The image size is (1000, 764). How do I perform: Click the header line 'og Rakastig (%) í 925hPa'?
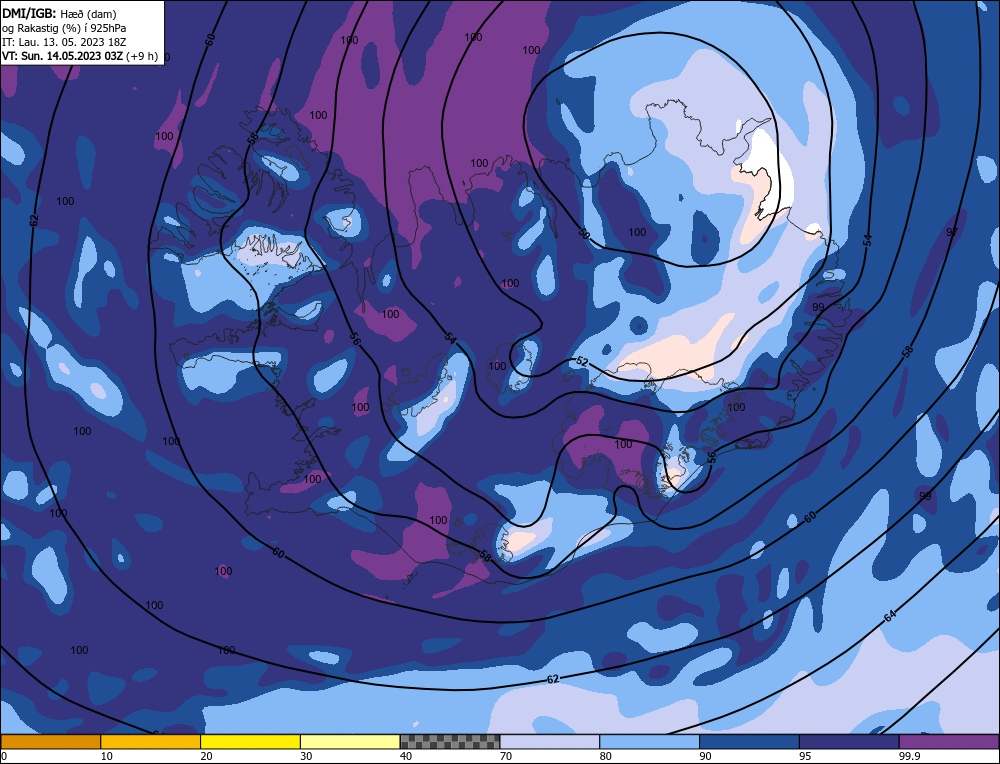[64, 28]
